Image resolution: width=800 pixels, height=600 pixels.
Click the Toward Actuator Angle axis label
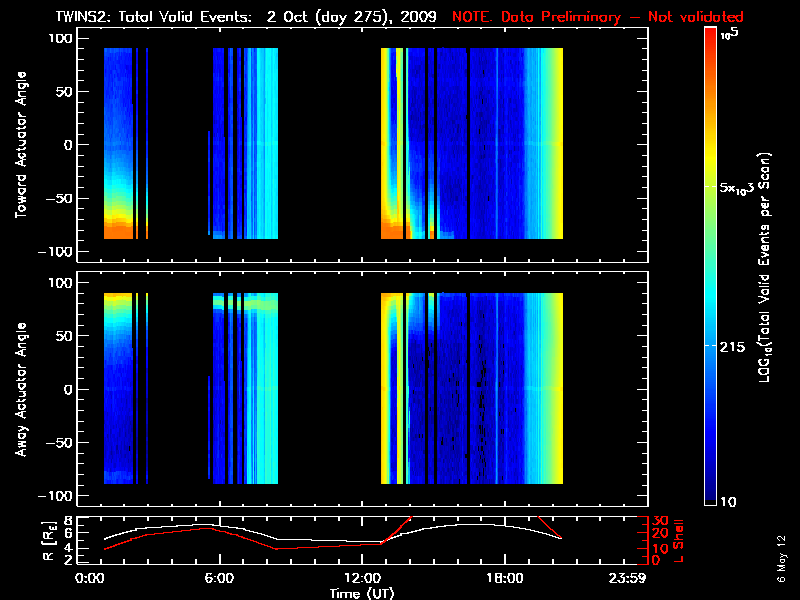tap(19, 145)
